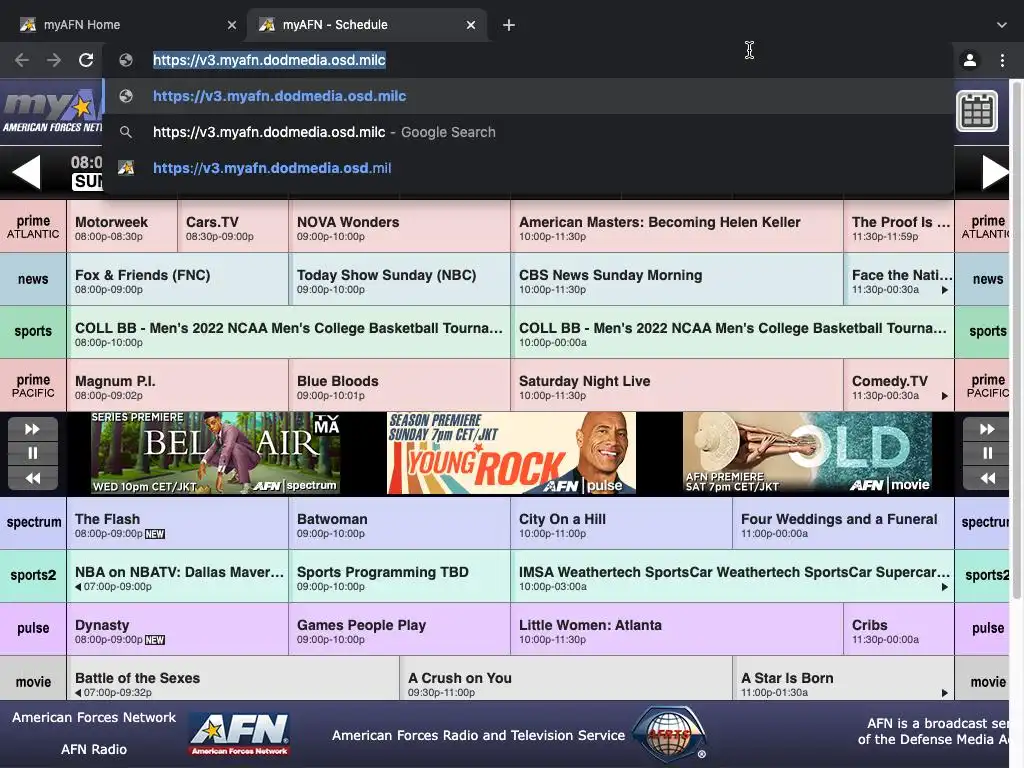The height and width of the screenshot is (768, 1024).
Task: Open the Young Rock season premiere banner
Action: pos(511,453)
